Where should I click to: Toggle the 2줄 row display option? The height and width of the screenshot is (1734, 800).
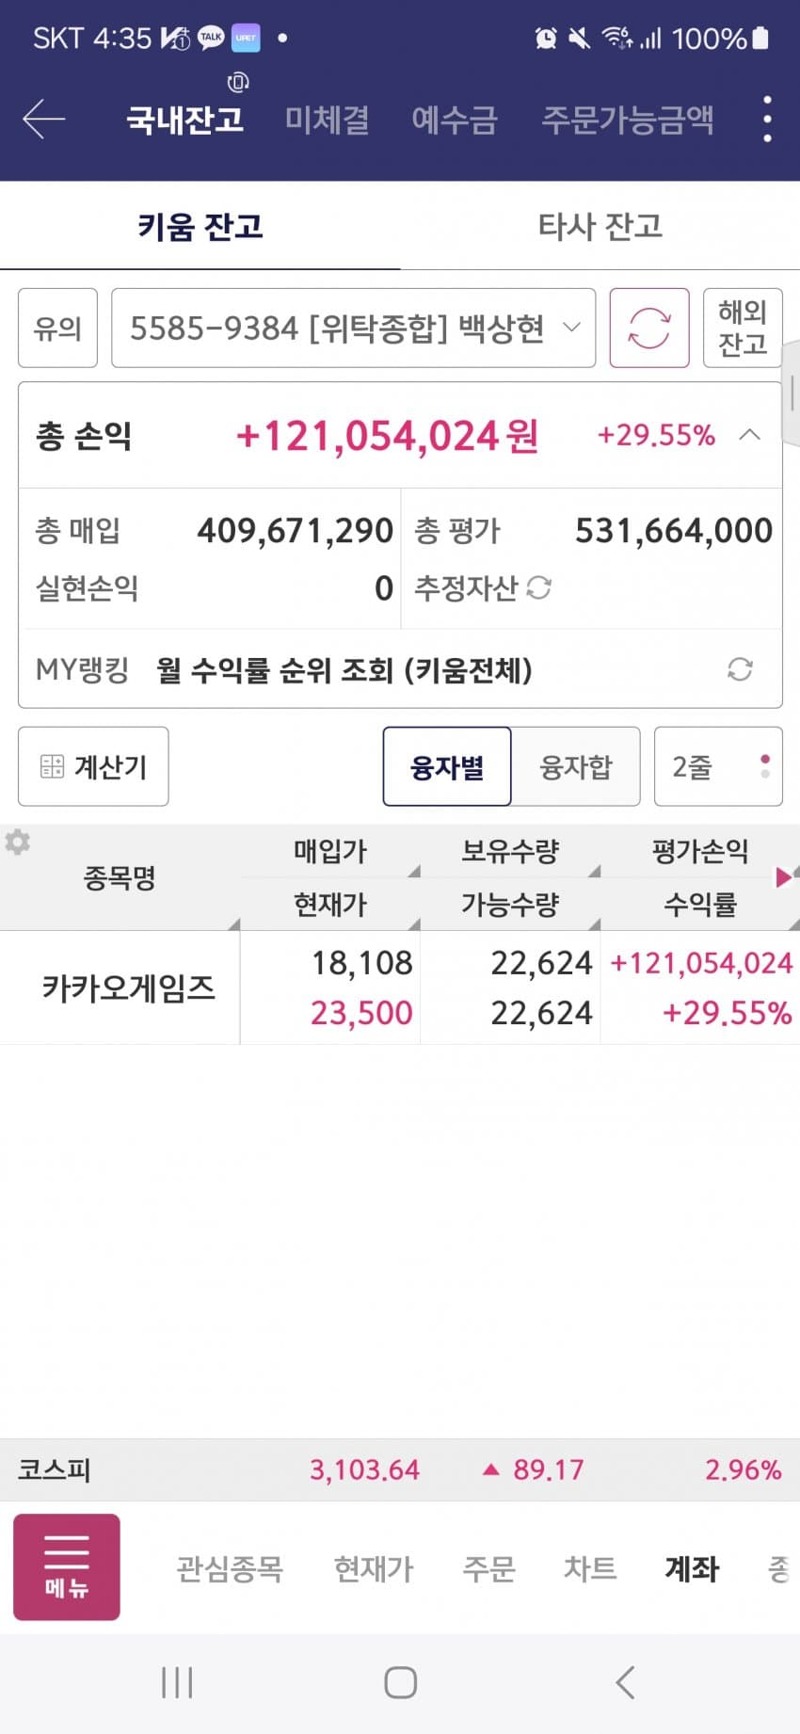[717, 767]
